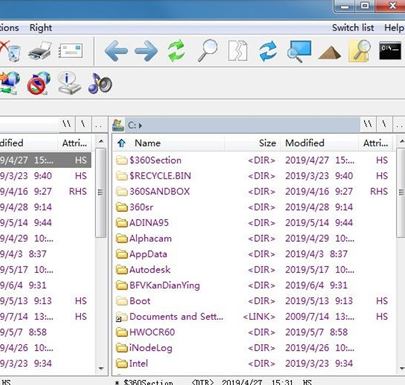Click the envelope mail icon
This screenshot has height=385, width=405.
point(70,51)
